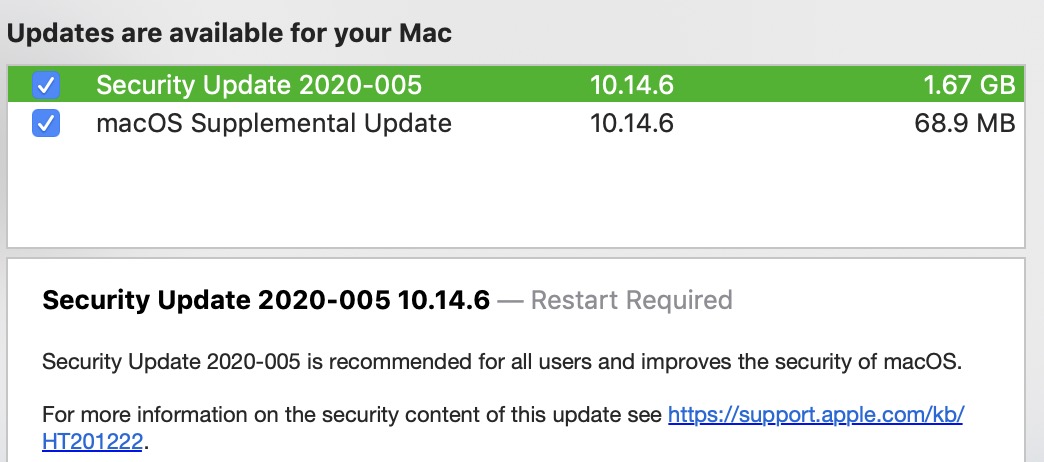Select the Security Update 2020-005 row name
This screenshot has height=462, width=1044.
pos(258,86)
